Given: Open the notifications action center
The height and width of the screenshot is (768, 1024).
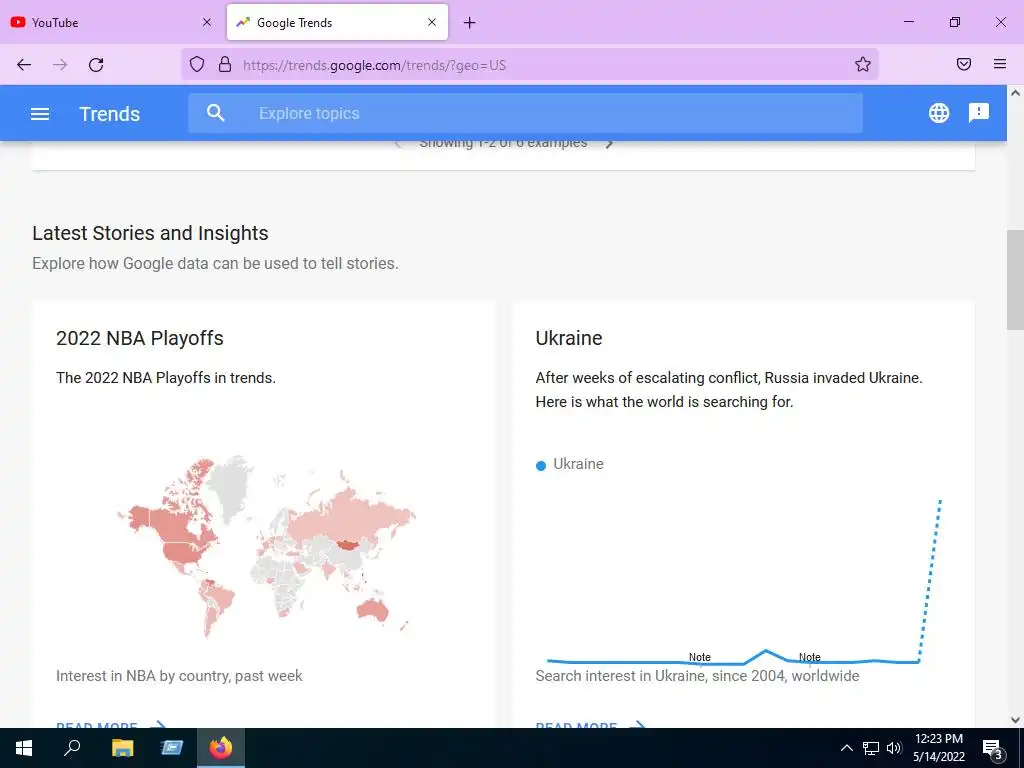Looking at the screenshot, I should 992,748.
